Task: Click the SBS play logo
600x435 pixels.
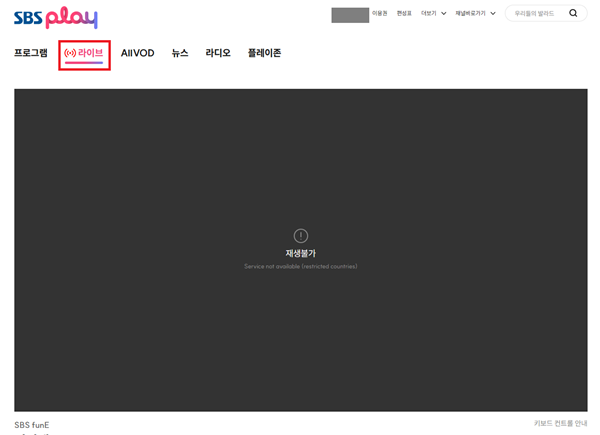Action: click(55, 17)
